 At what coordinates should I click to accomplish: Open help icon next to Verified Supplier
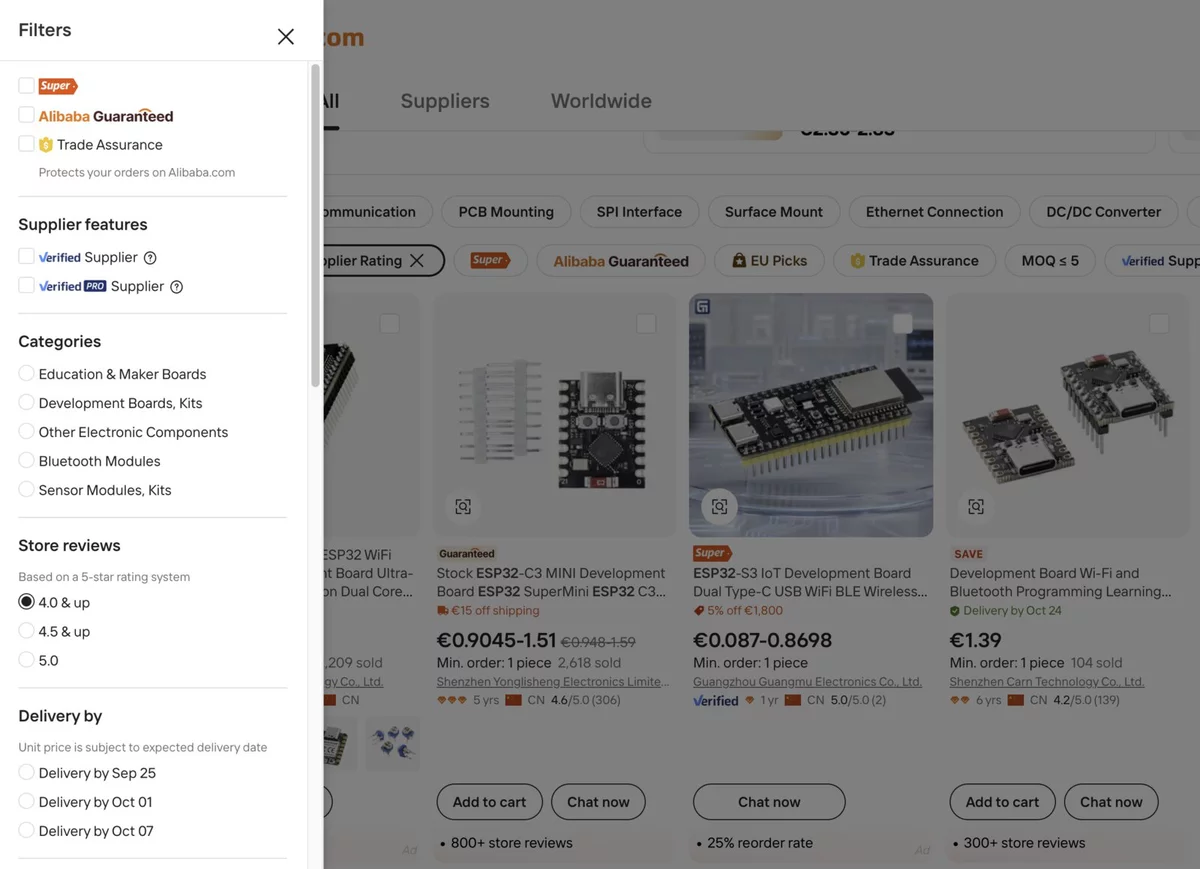point(150,258)
